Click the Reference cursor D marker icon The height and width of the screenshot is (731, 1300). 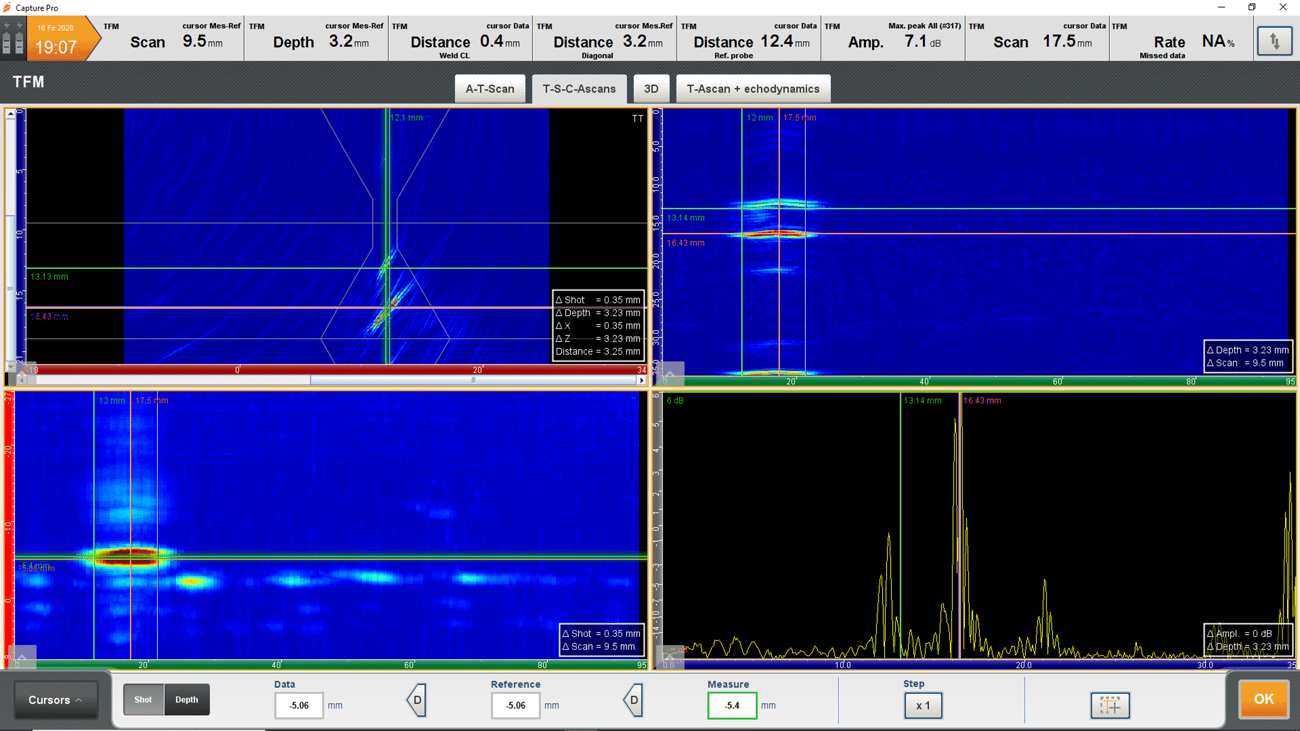(633, 701)
